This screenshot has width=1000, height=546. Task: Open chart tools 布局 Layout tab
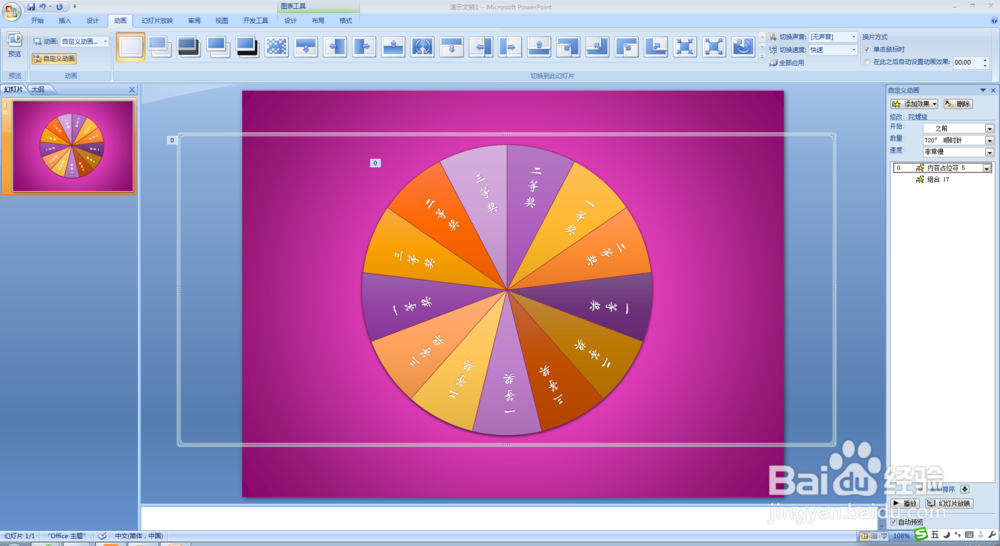pos(318,20)
